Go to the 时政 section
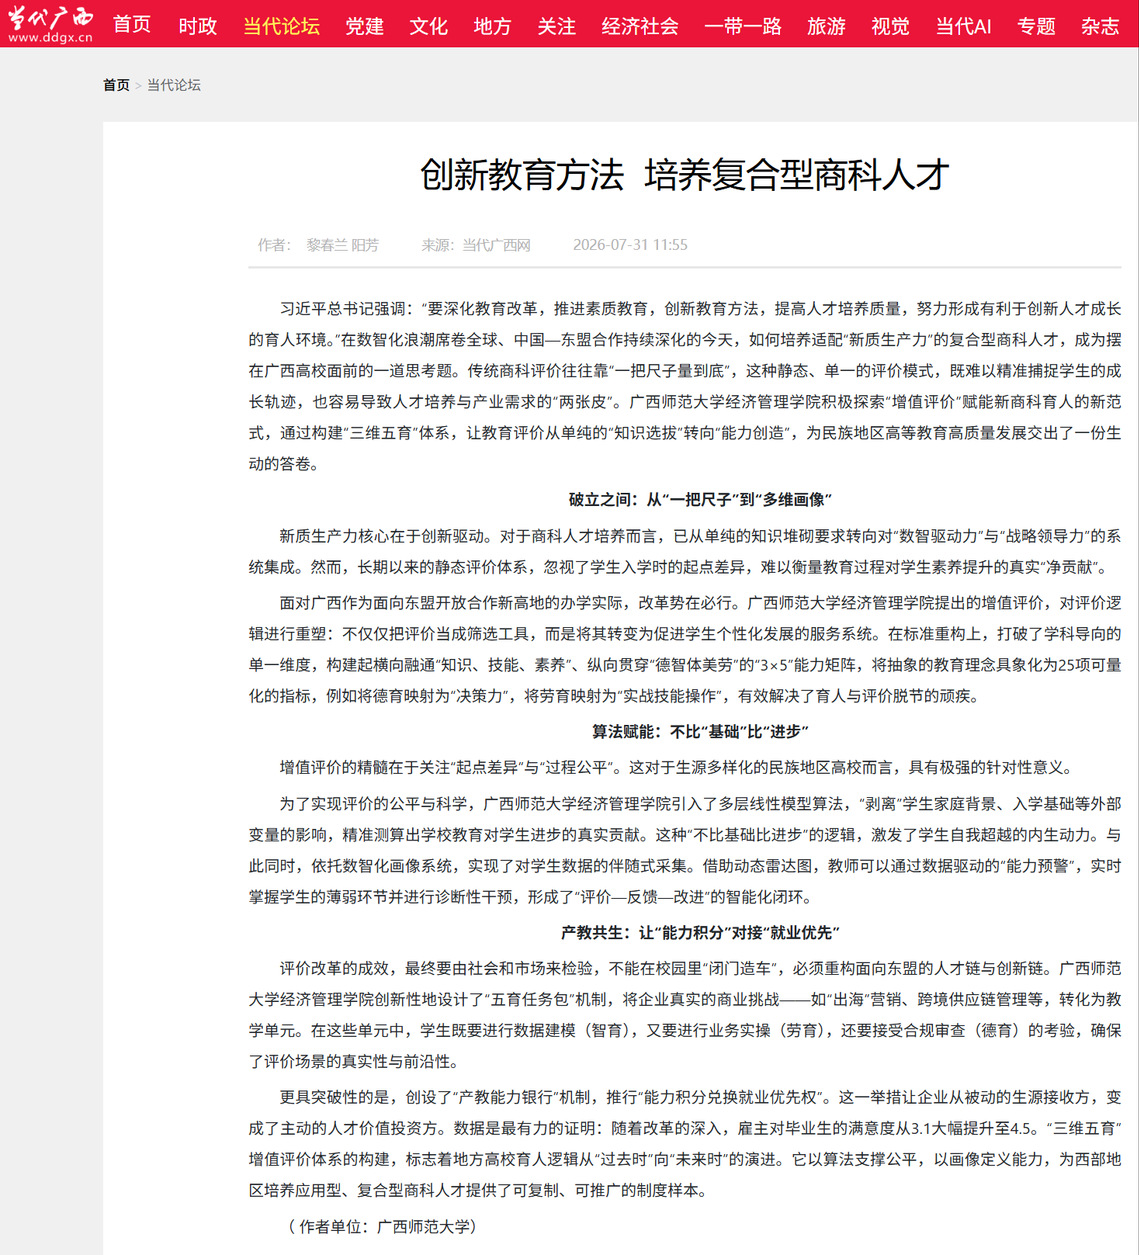The image size is (1139, 1255). [198, 26]
